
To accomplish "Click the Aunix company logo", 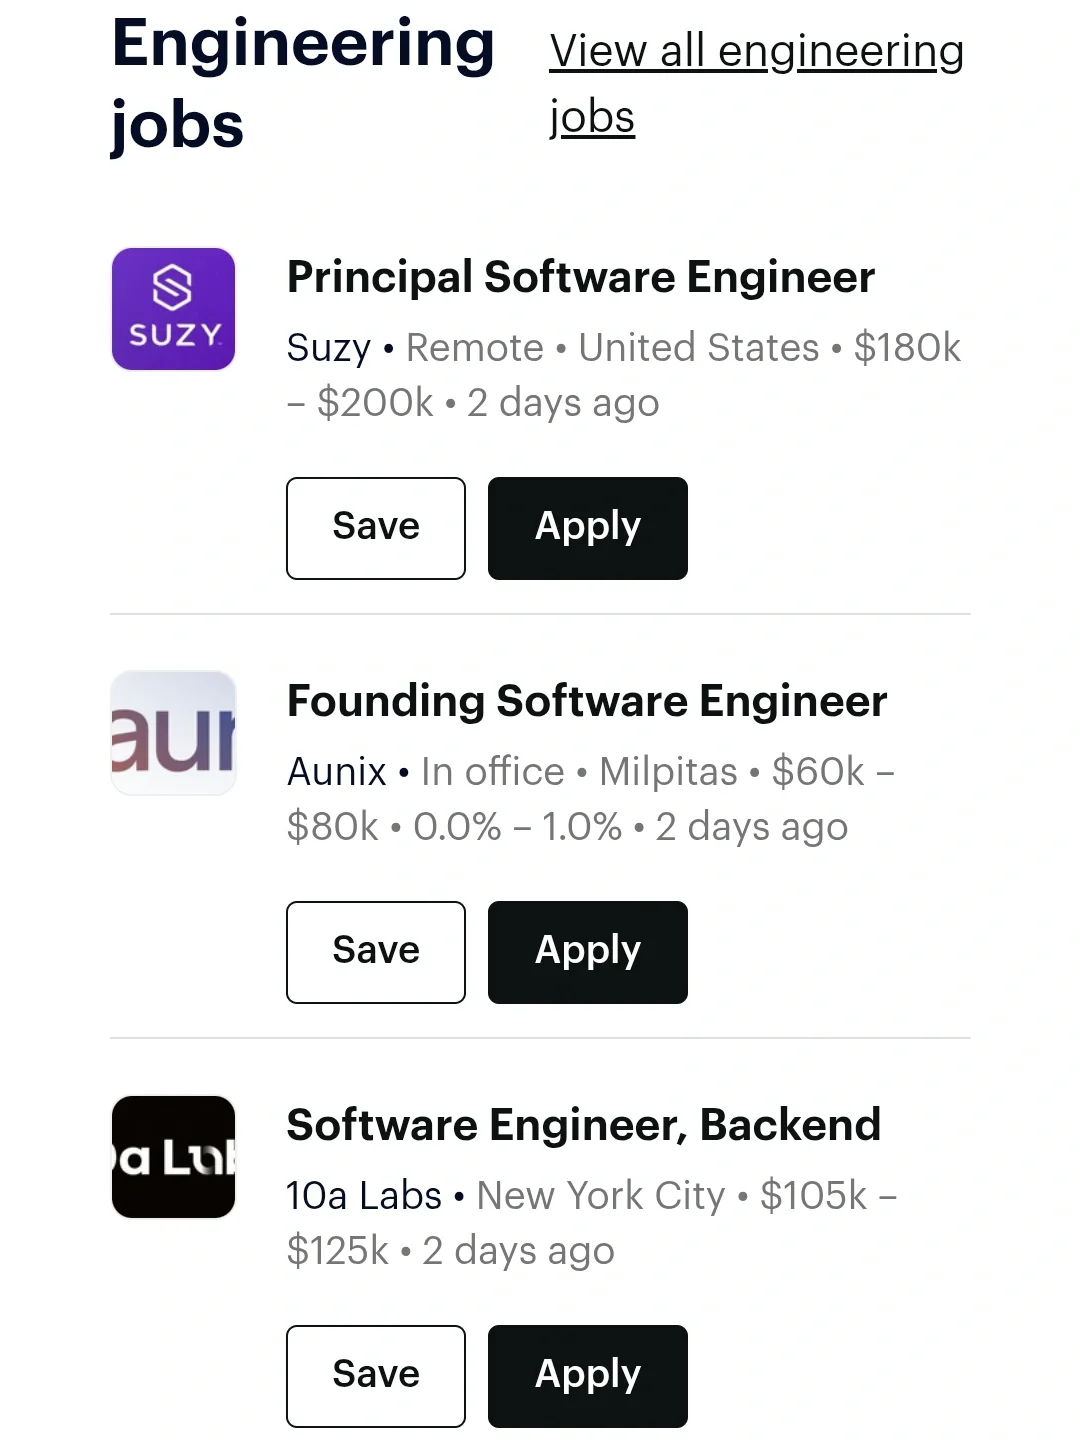I will [173, 733].
